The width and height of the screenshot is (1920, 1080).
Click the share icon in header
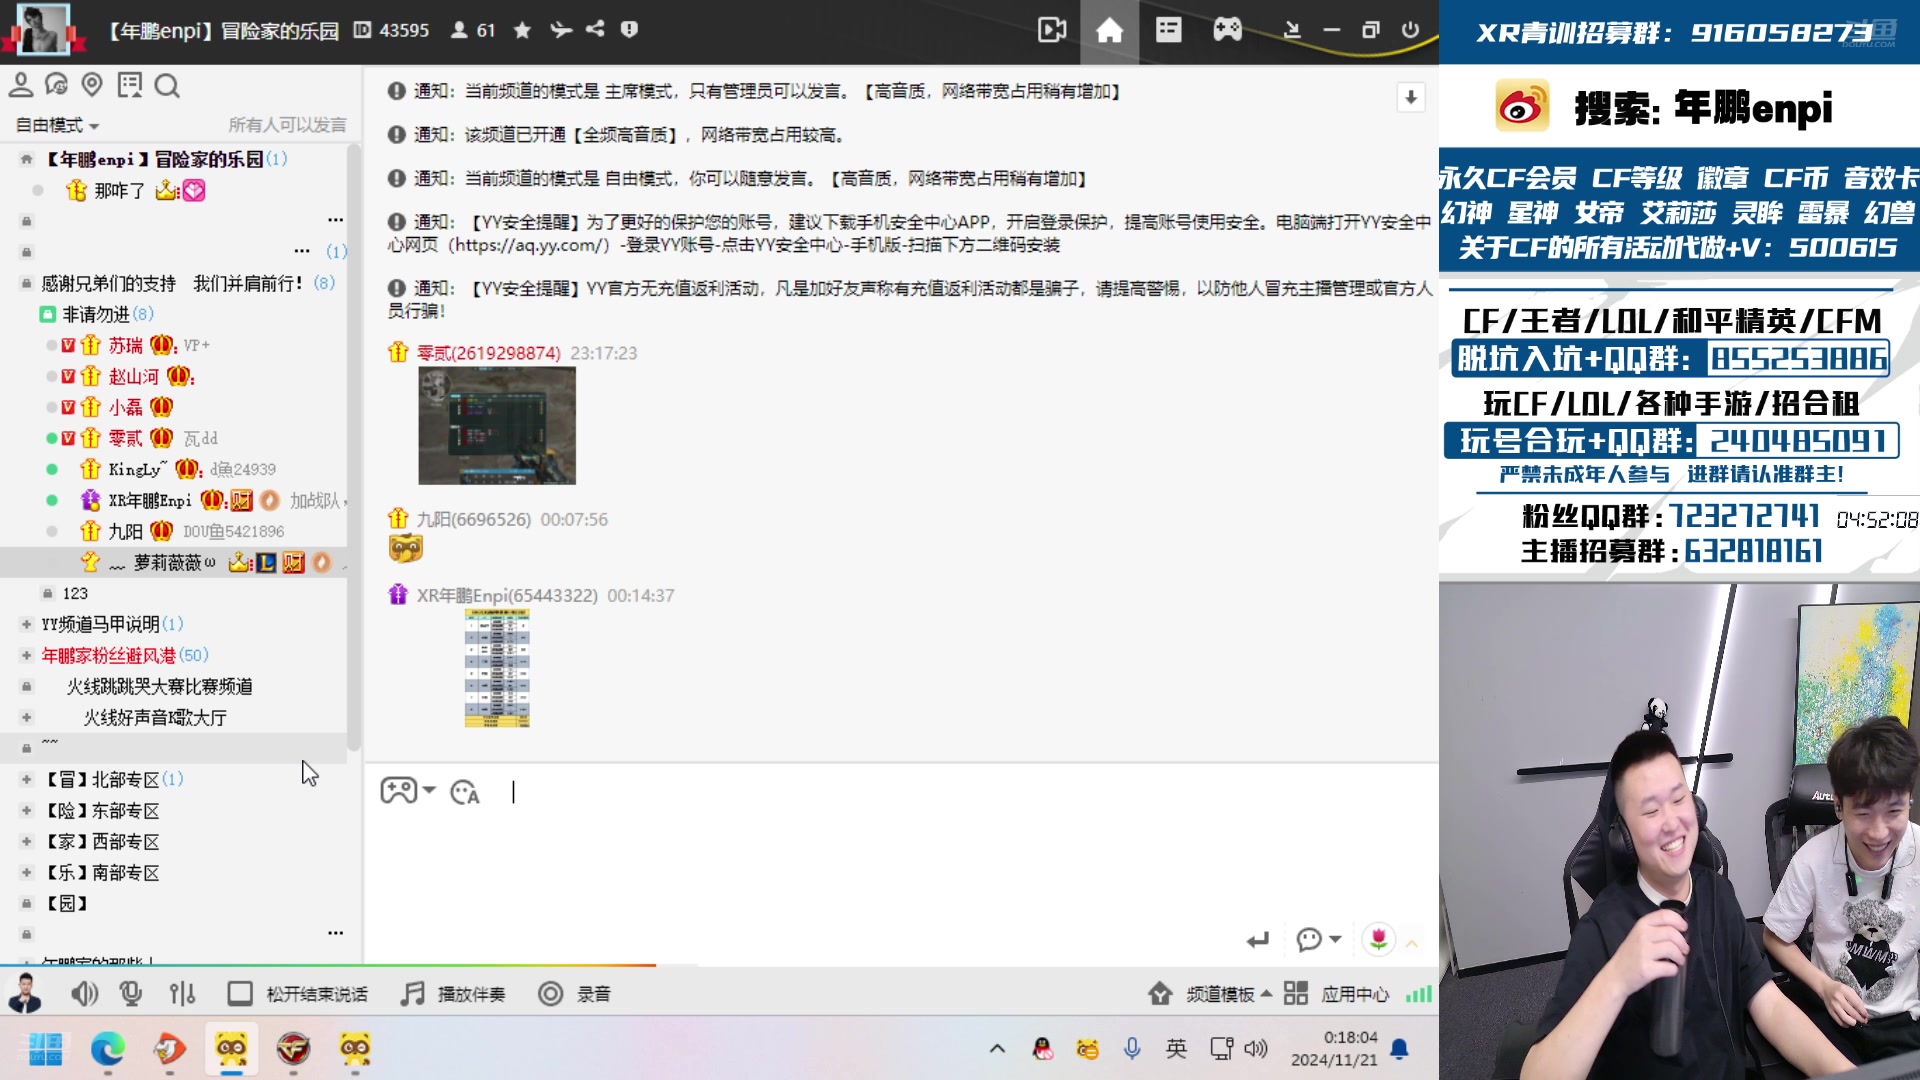[595, 29]
